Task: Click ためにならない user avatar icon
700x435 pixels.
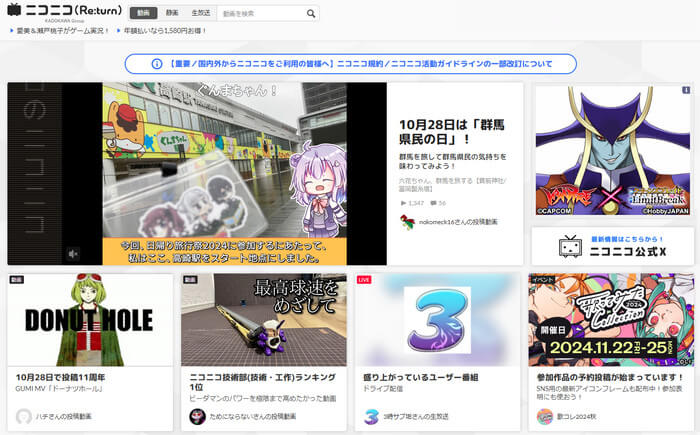Action: (x=197, y=416)
